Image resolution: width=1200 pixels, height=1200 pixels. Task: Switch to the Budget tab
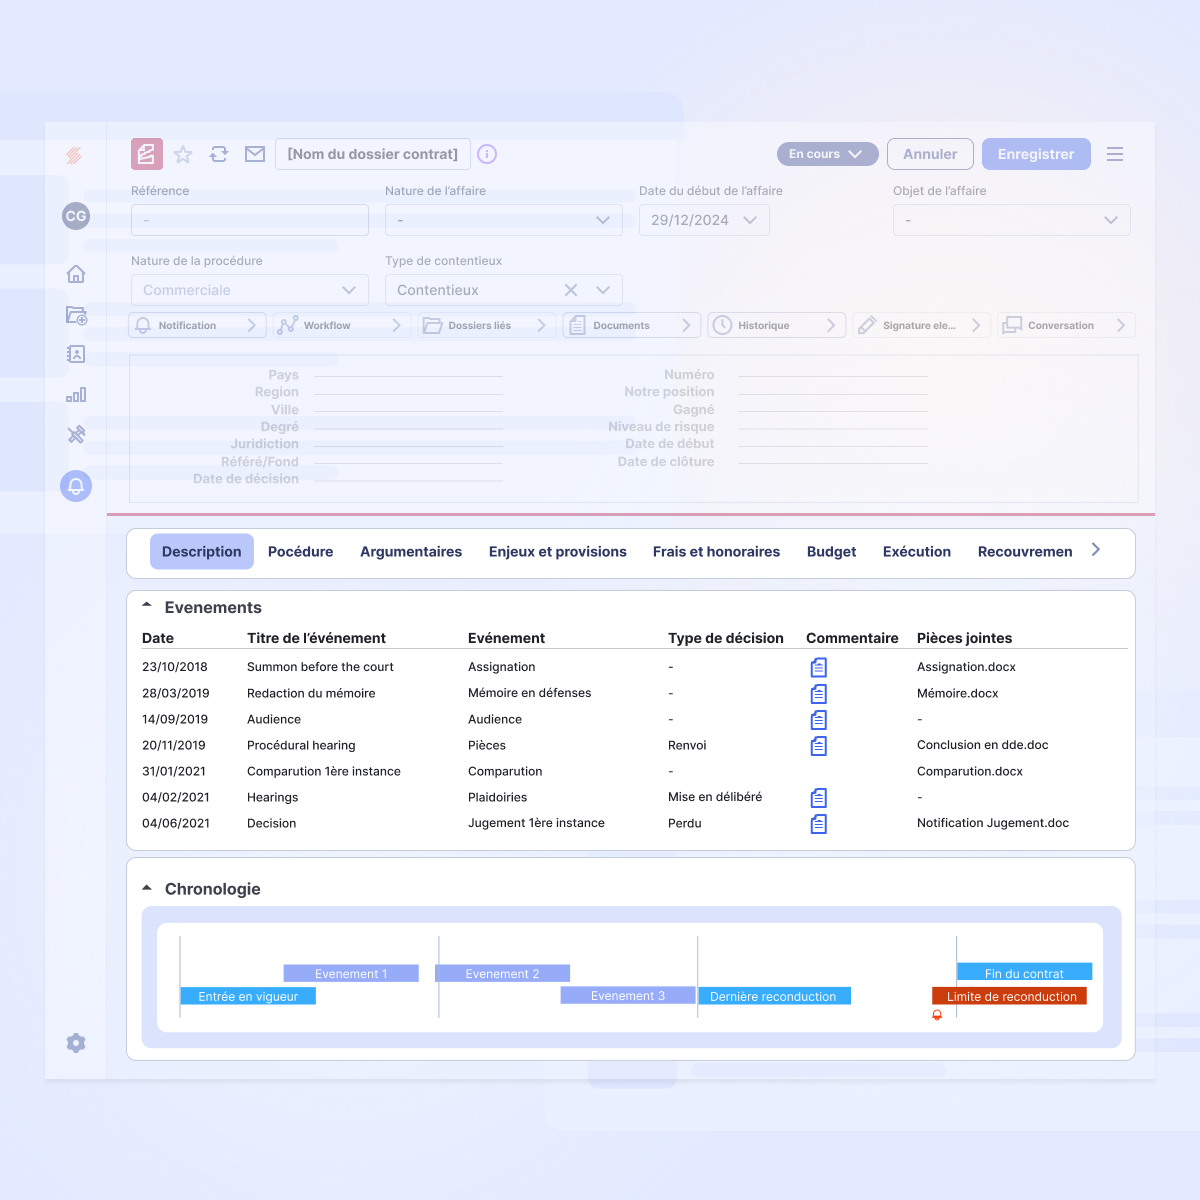tap(831, 552)
